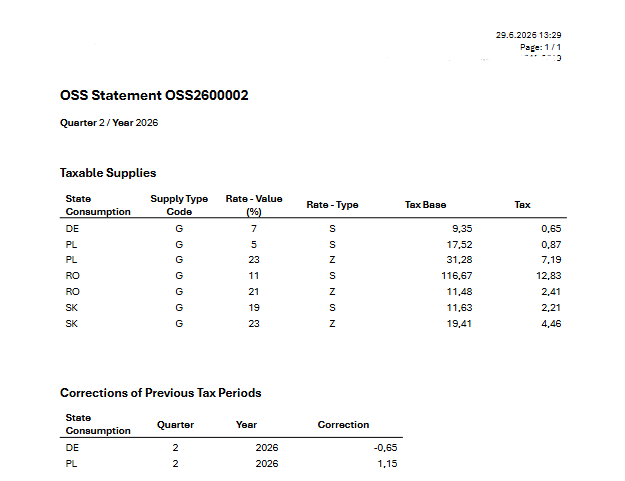Click the timestamp '29.6.2026 13:29'
This screenshot has height=481, width=625.
pos(529,35)
